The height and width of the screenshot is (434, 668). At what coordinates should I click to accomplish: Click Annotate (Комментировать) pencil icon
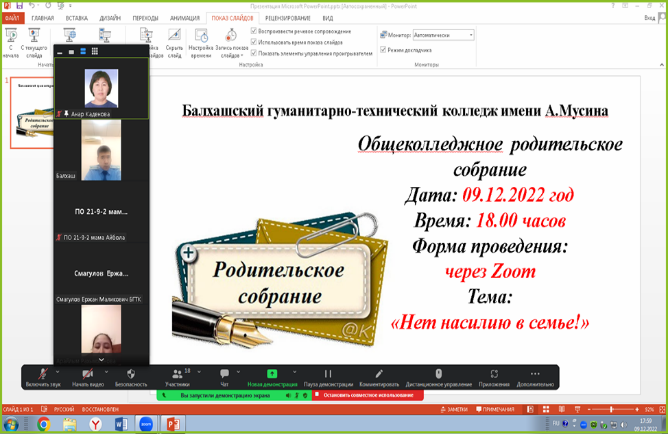click(379, 374)
